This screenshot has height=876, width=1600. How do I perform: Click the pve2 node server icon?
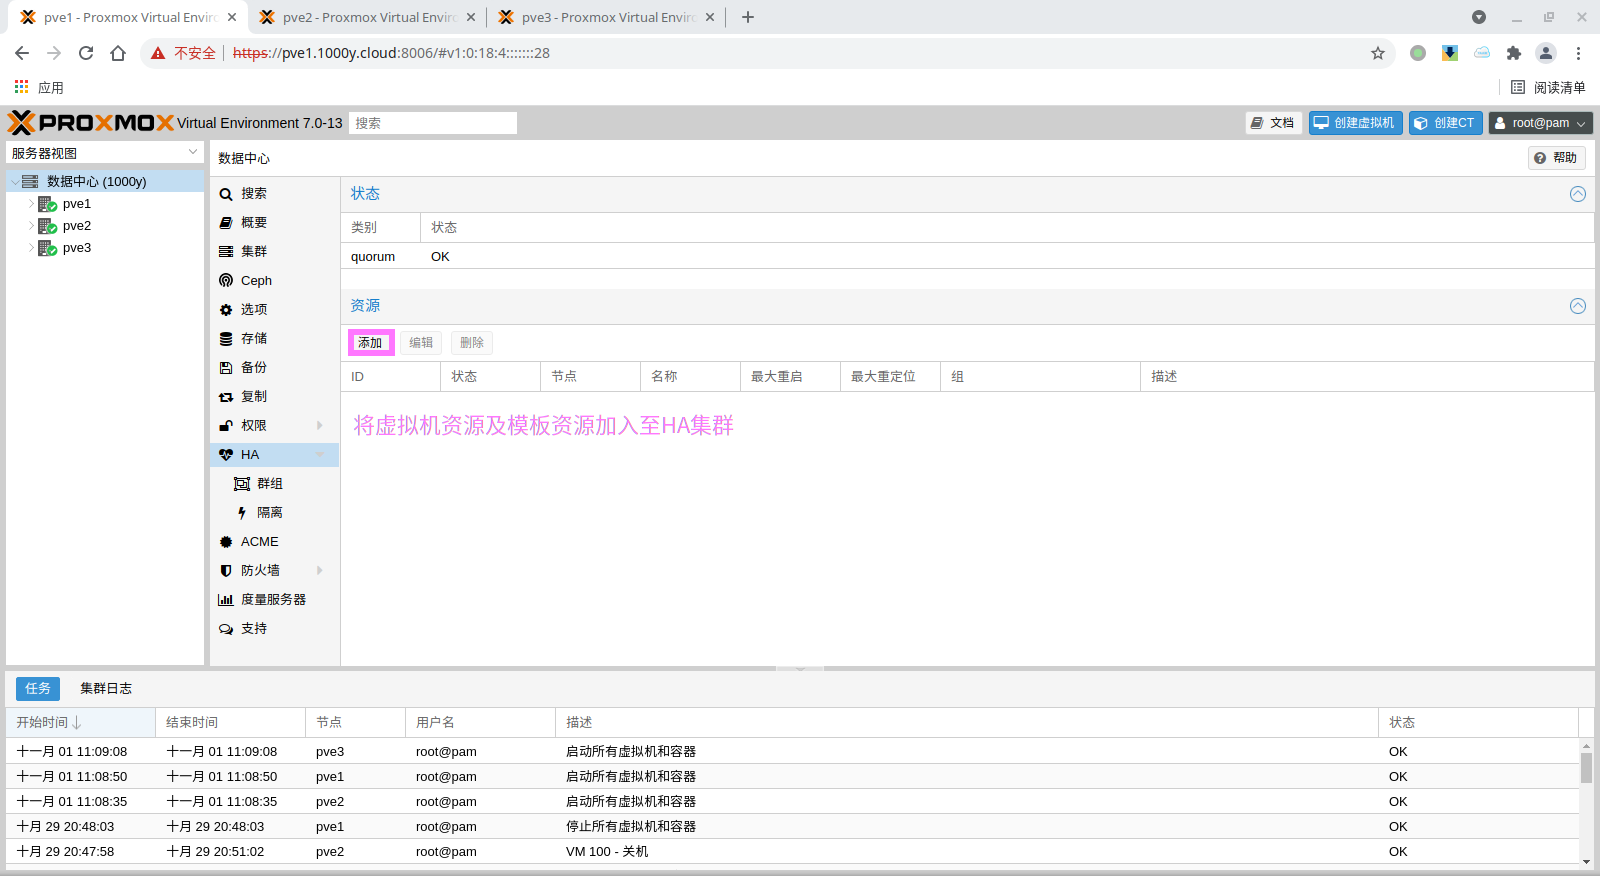(47, 226)
